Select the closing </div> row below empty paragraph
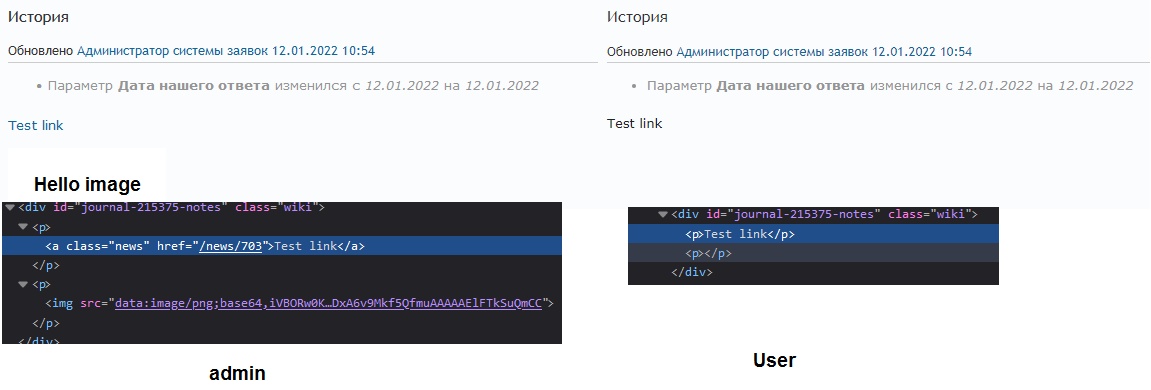The height and width of the screenshot is (390, 1151). (813, 272)
